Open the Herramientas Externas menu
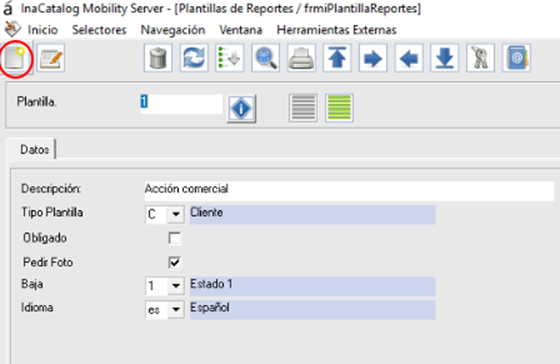Image resolution: width=560 pixels, height=364 pixels. click(336, 30)
